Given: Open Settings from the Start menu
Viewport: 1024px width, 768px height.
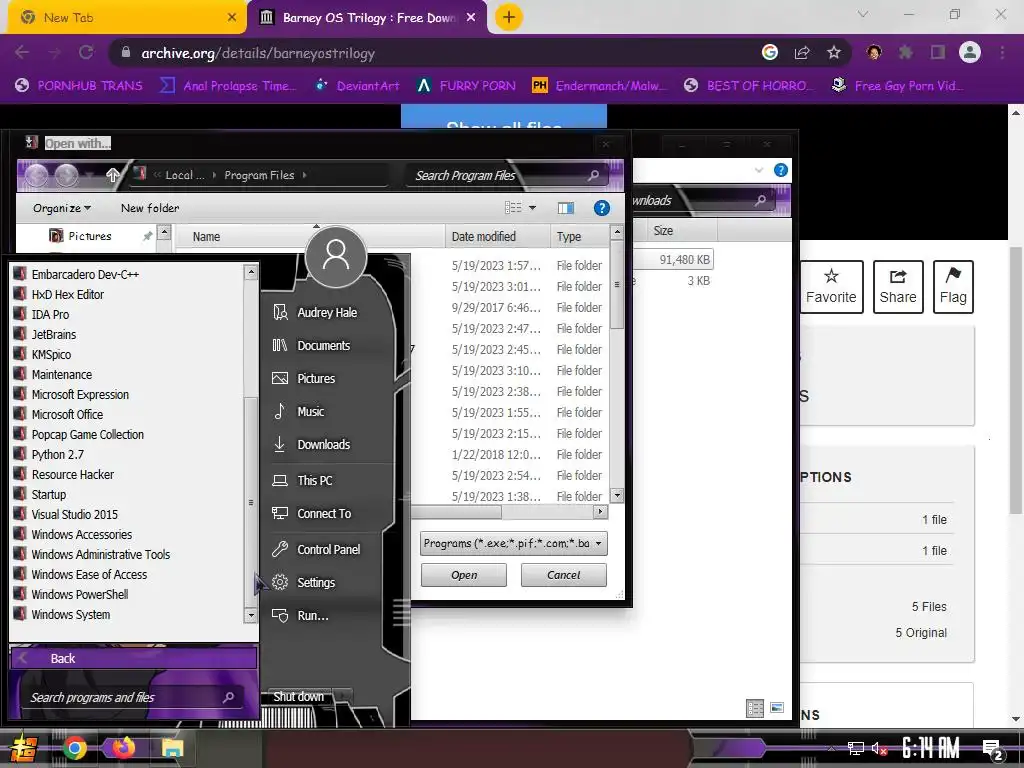Looking at the screenshot, I should tap(315, 582).
